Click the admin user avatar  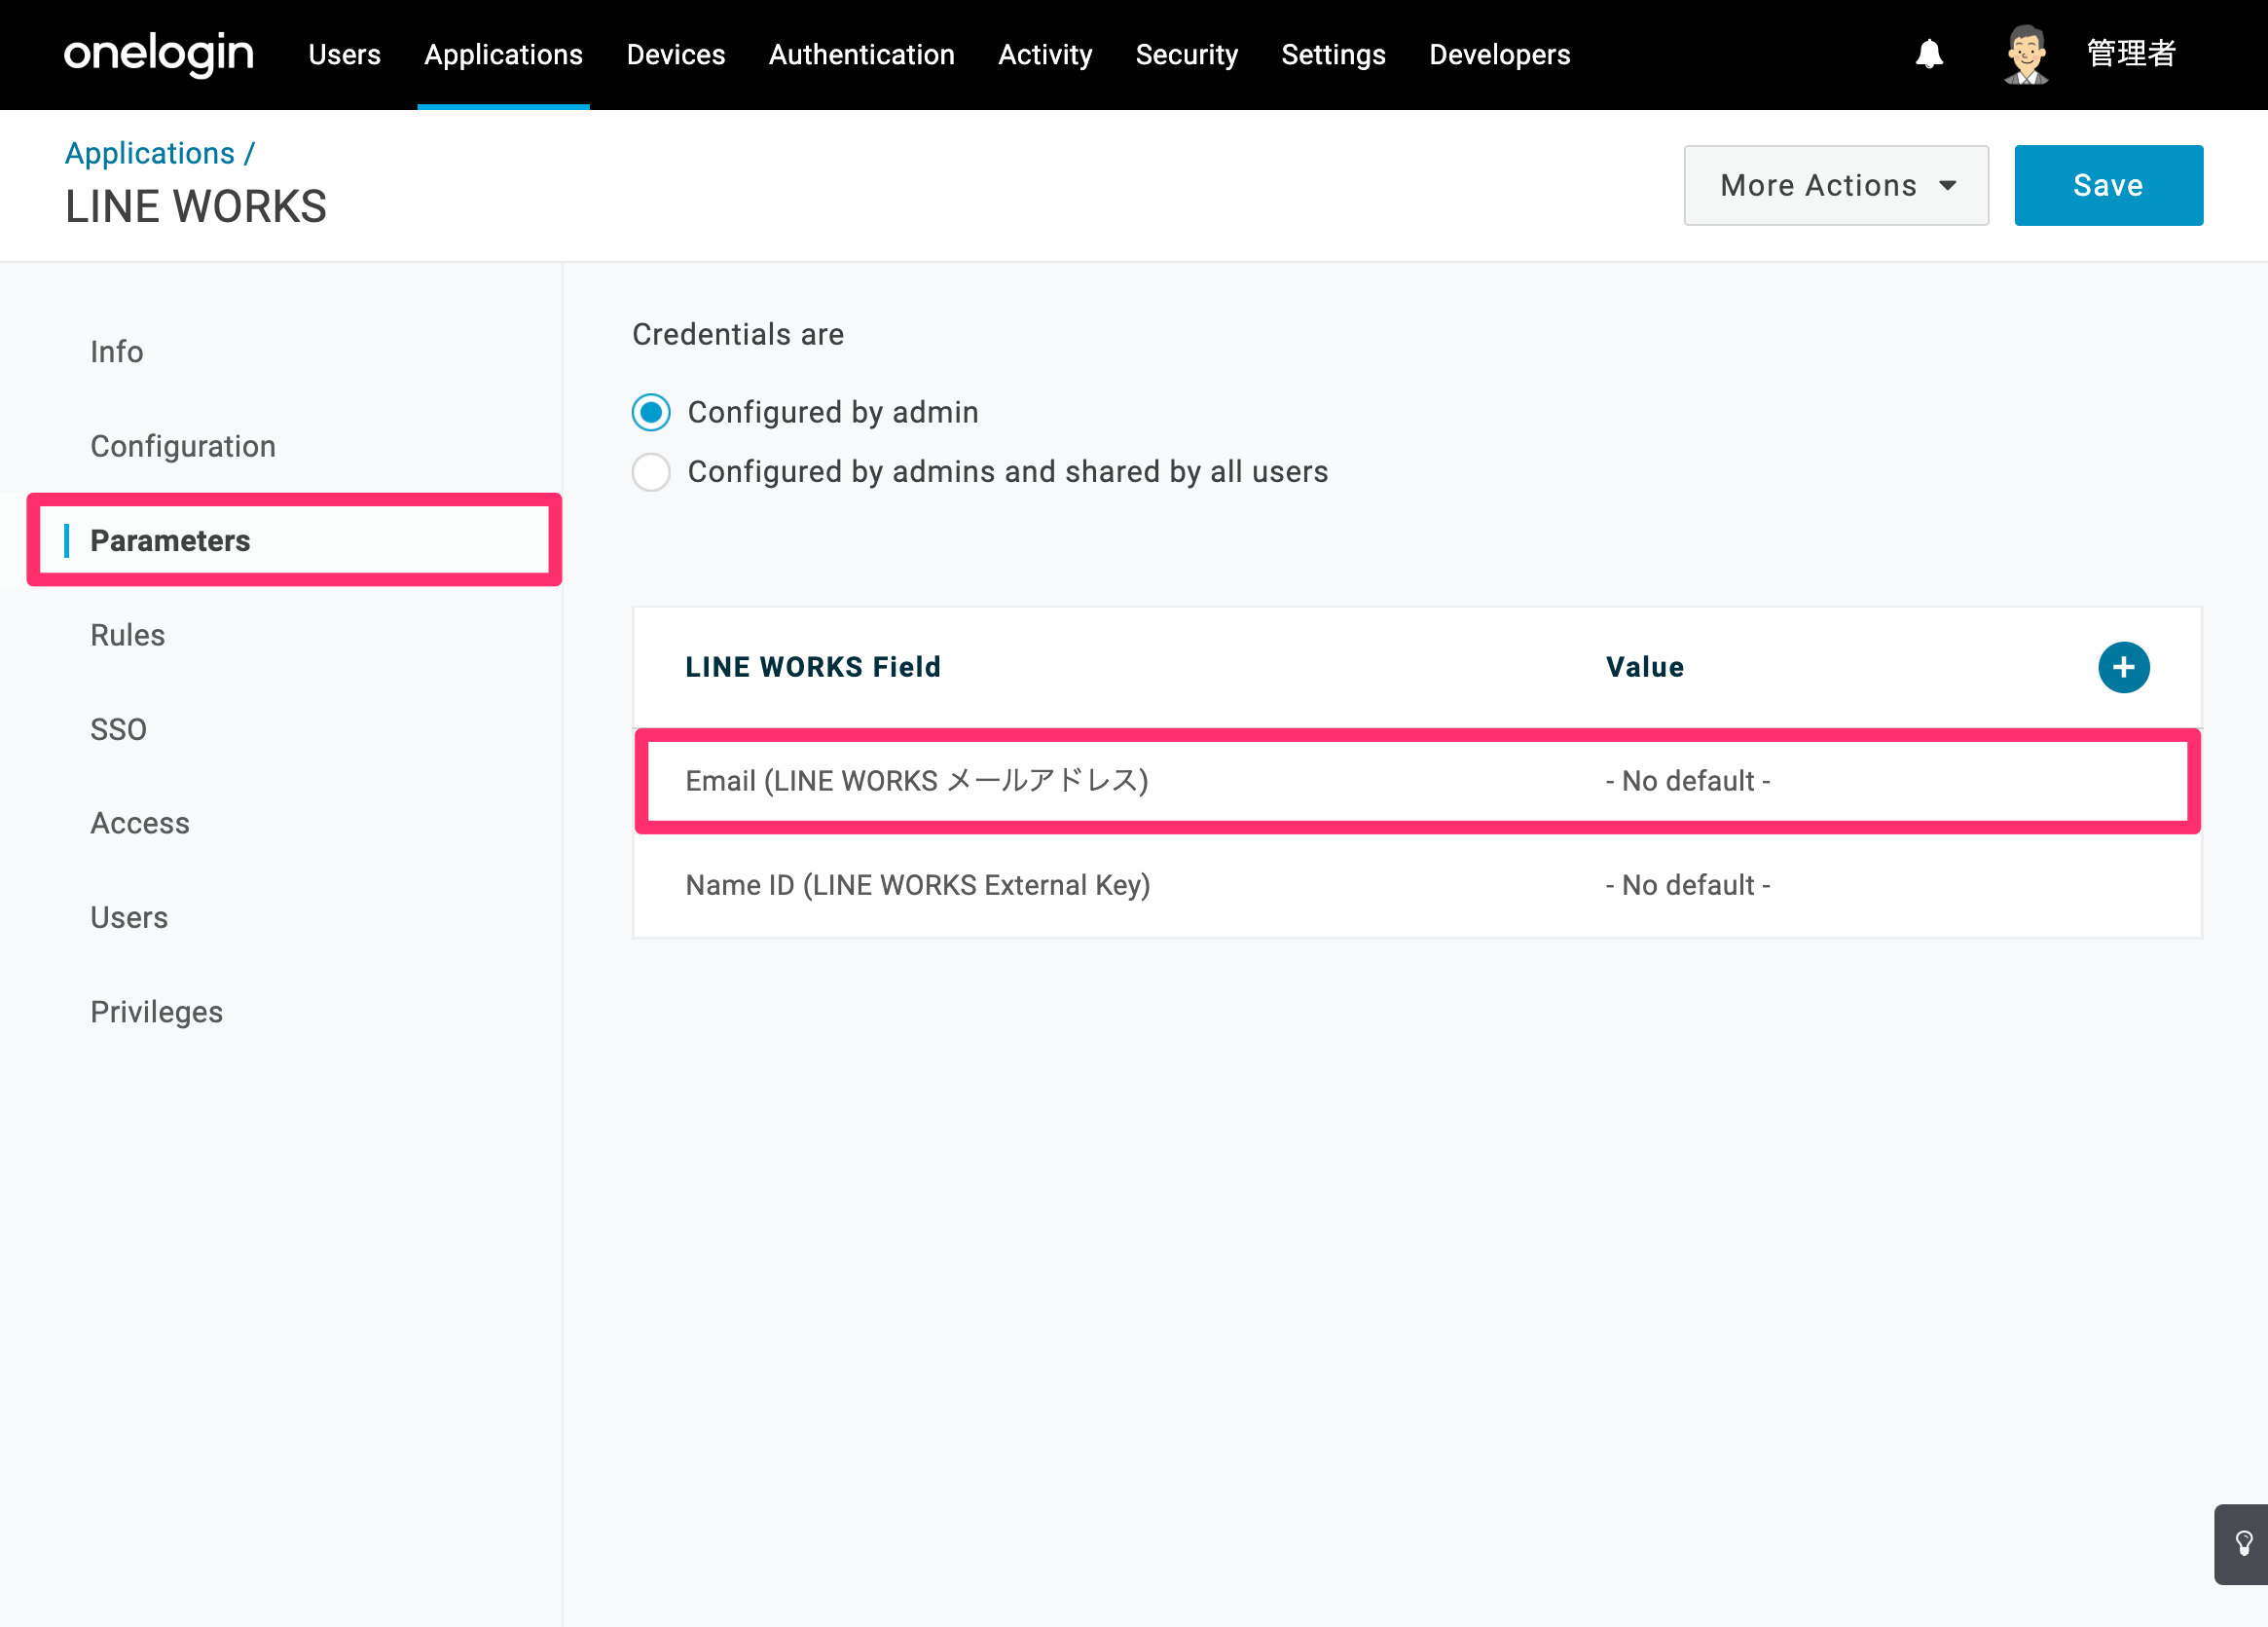pyautogui.click(x=2026, y=54)
